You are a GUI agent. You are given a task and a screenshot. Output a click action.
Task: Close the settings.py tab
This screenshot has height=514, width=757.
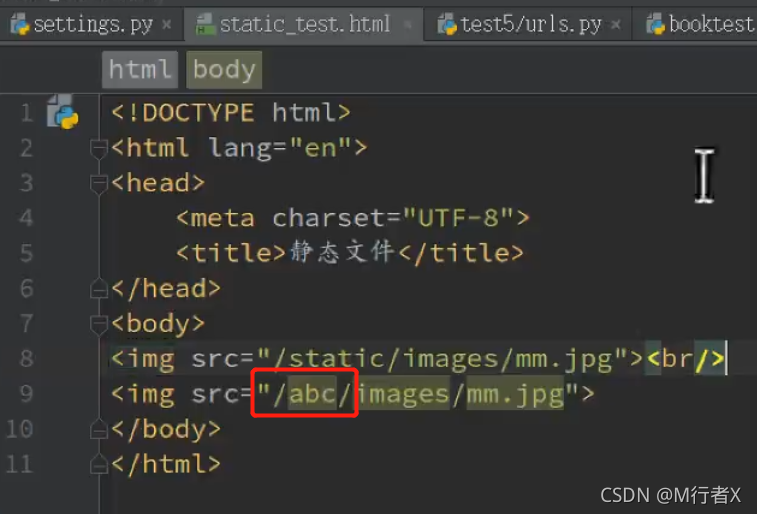[x=167, y=24]
